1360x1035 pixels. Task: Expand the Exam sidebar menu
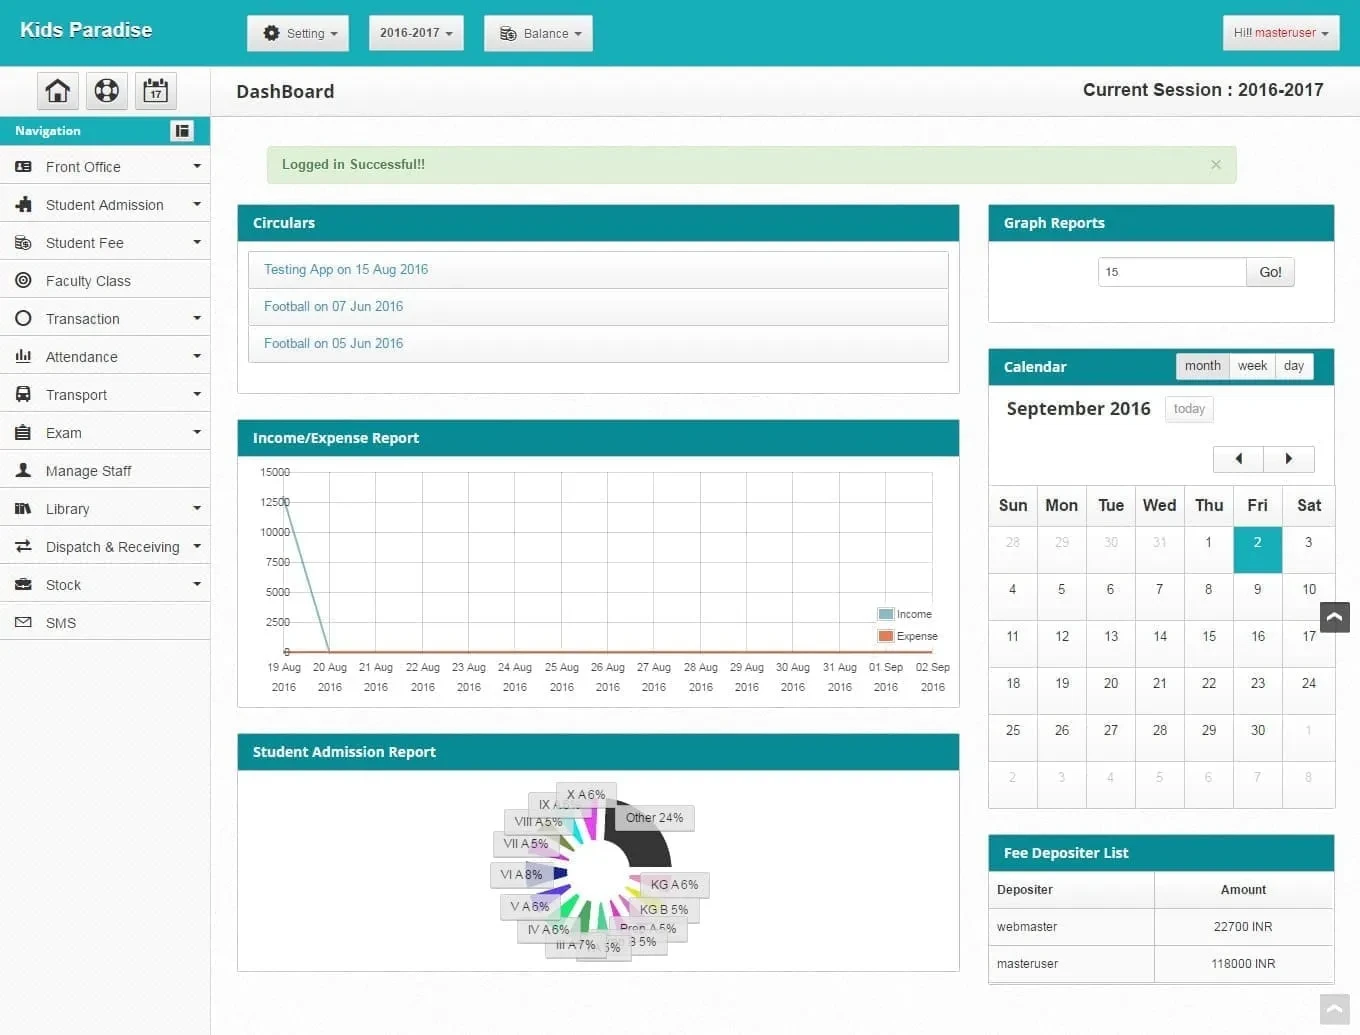(x=106, y=432)
